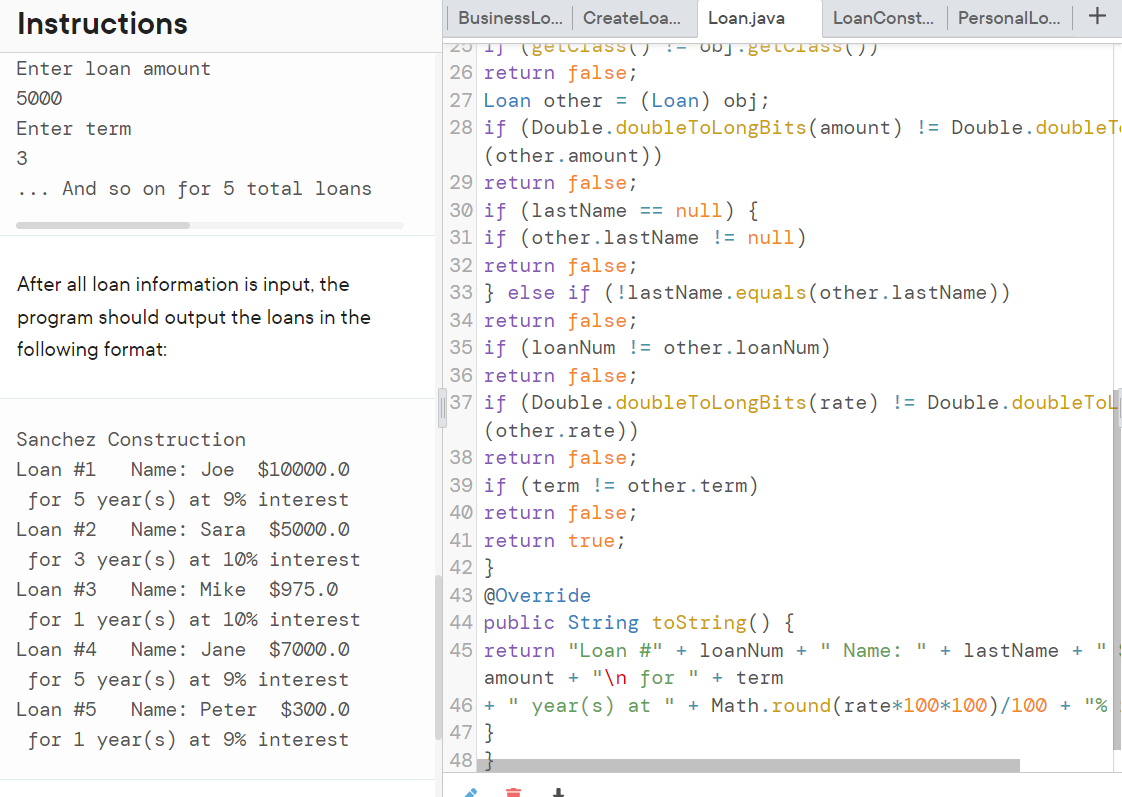Click 'doubleToLongBits(rate)' on line 37
This screenshot has width=1122, height=797.
point(746,403)
